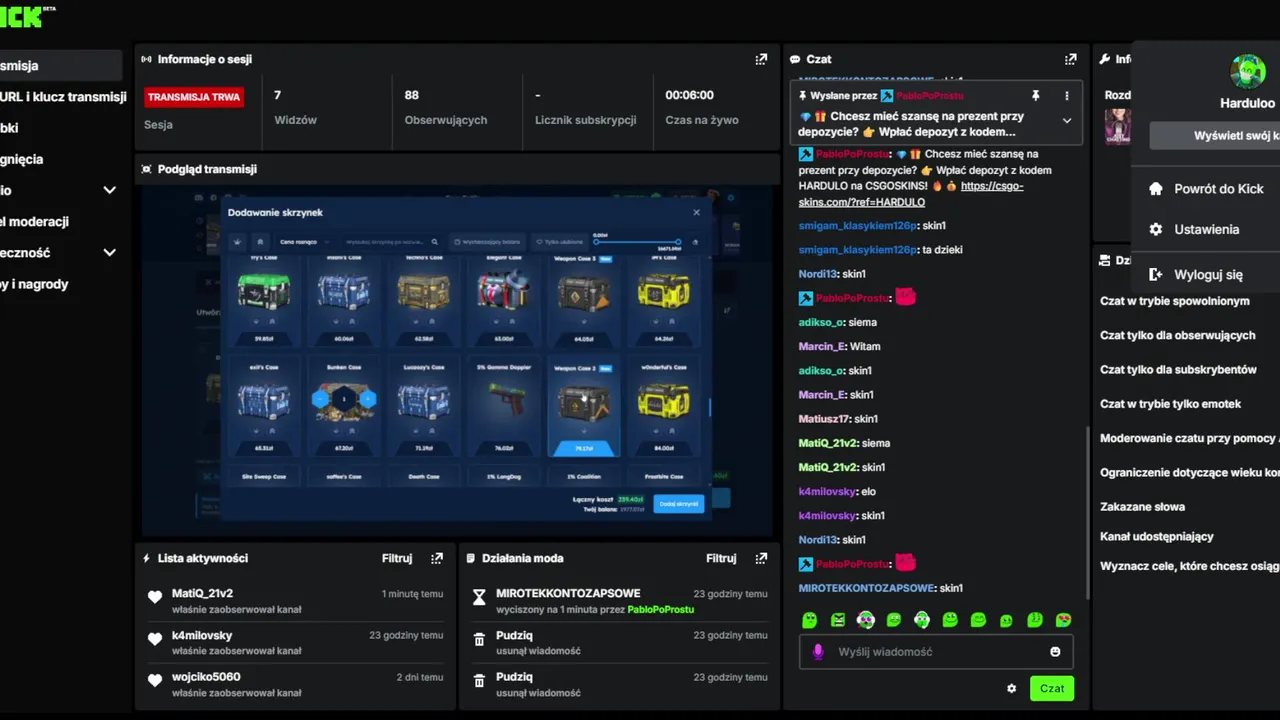Viewport: 1280px width, 720px height.
Task: Expand sidebar section chevron above Panel moderacji
Action: 110,190
